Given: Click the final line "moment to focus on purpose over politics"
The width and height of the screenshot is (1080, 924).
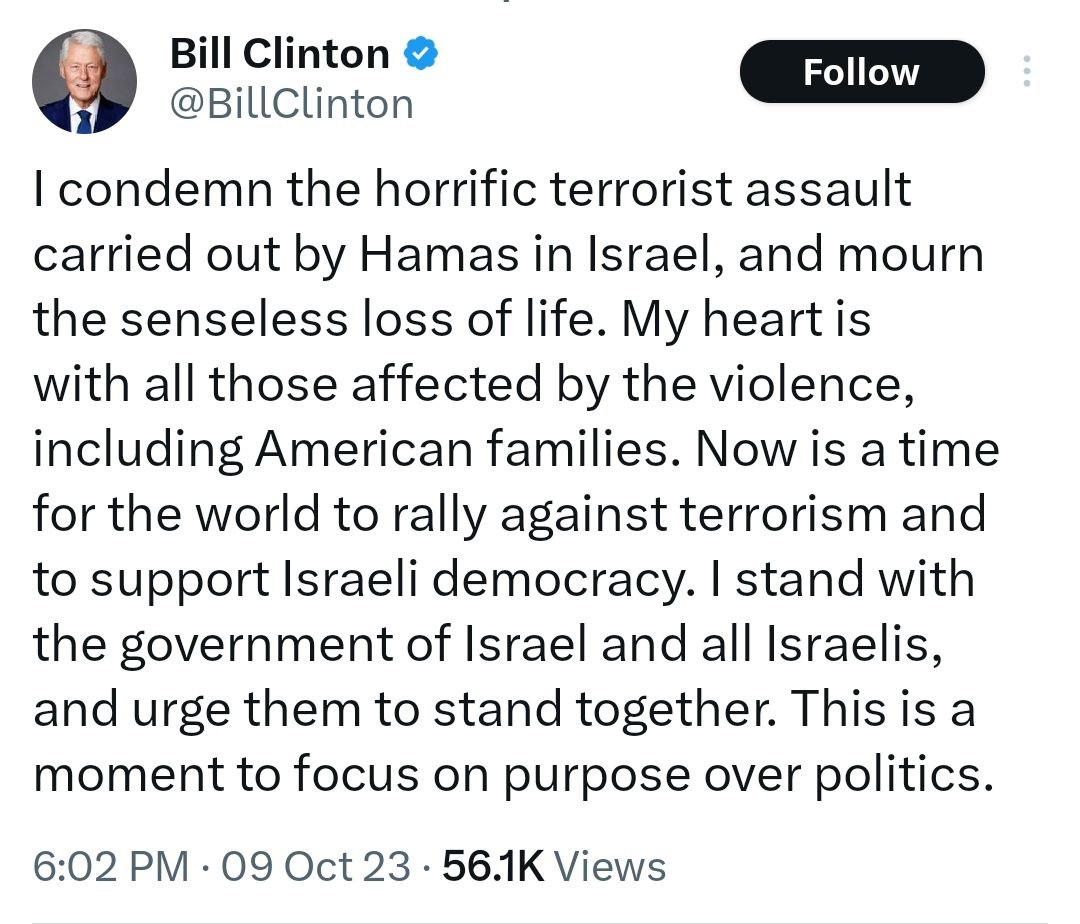Looking at the screenshot, I should (x=514, y=776).
